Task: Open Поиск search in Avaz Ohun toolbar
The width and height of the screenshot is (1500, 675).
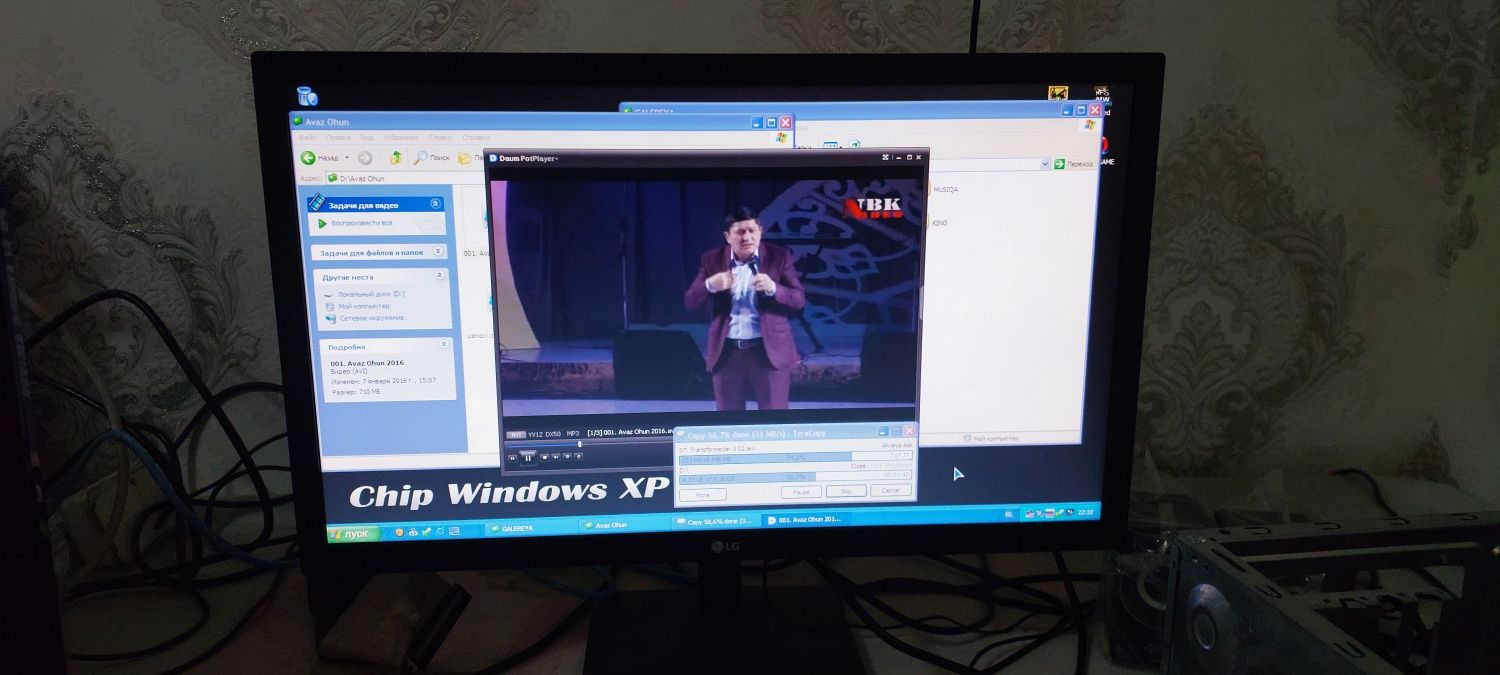Action: click(431, 158)
